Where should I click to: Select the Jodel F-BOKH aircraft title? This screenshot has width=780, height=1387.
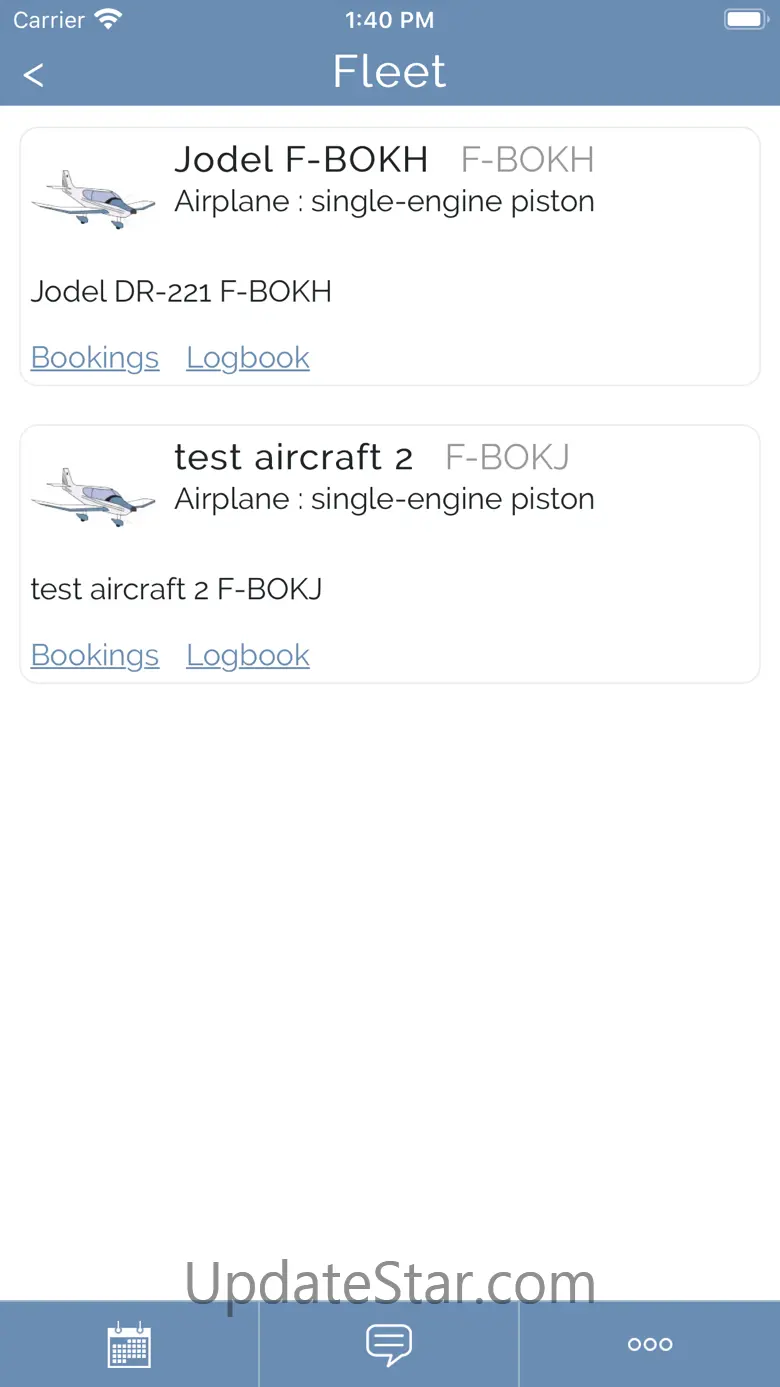coord(301,159)
